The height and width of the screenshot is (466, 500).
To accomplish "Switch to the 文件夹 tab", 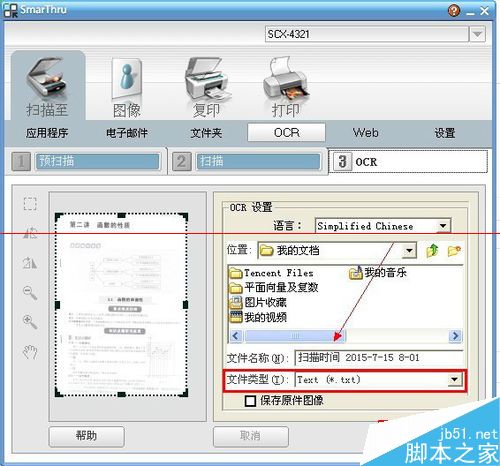I will (x=206, y=133).
